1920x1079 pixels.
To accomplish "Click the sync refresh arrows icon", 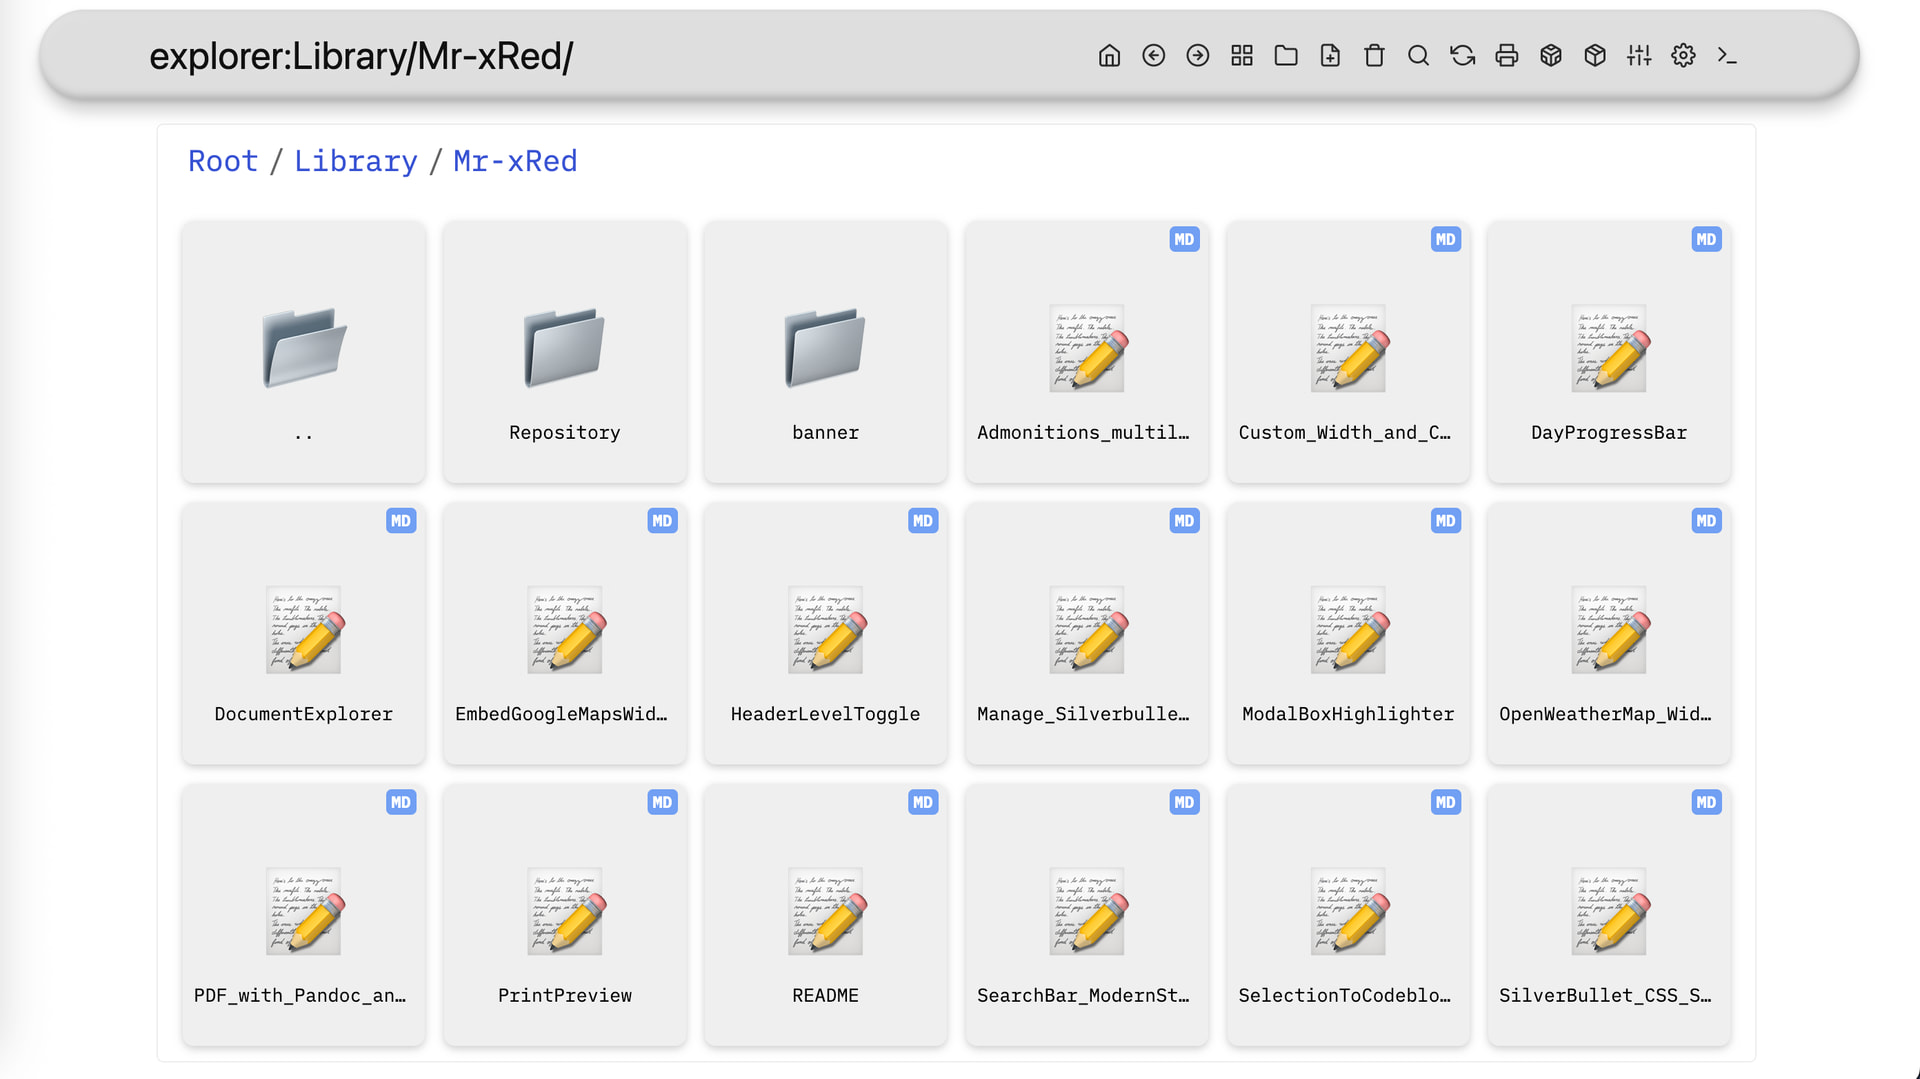I will (x=1462, y=56).
